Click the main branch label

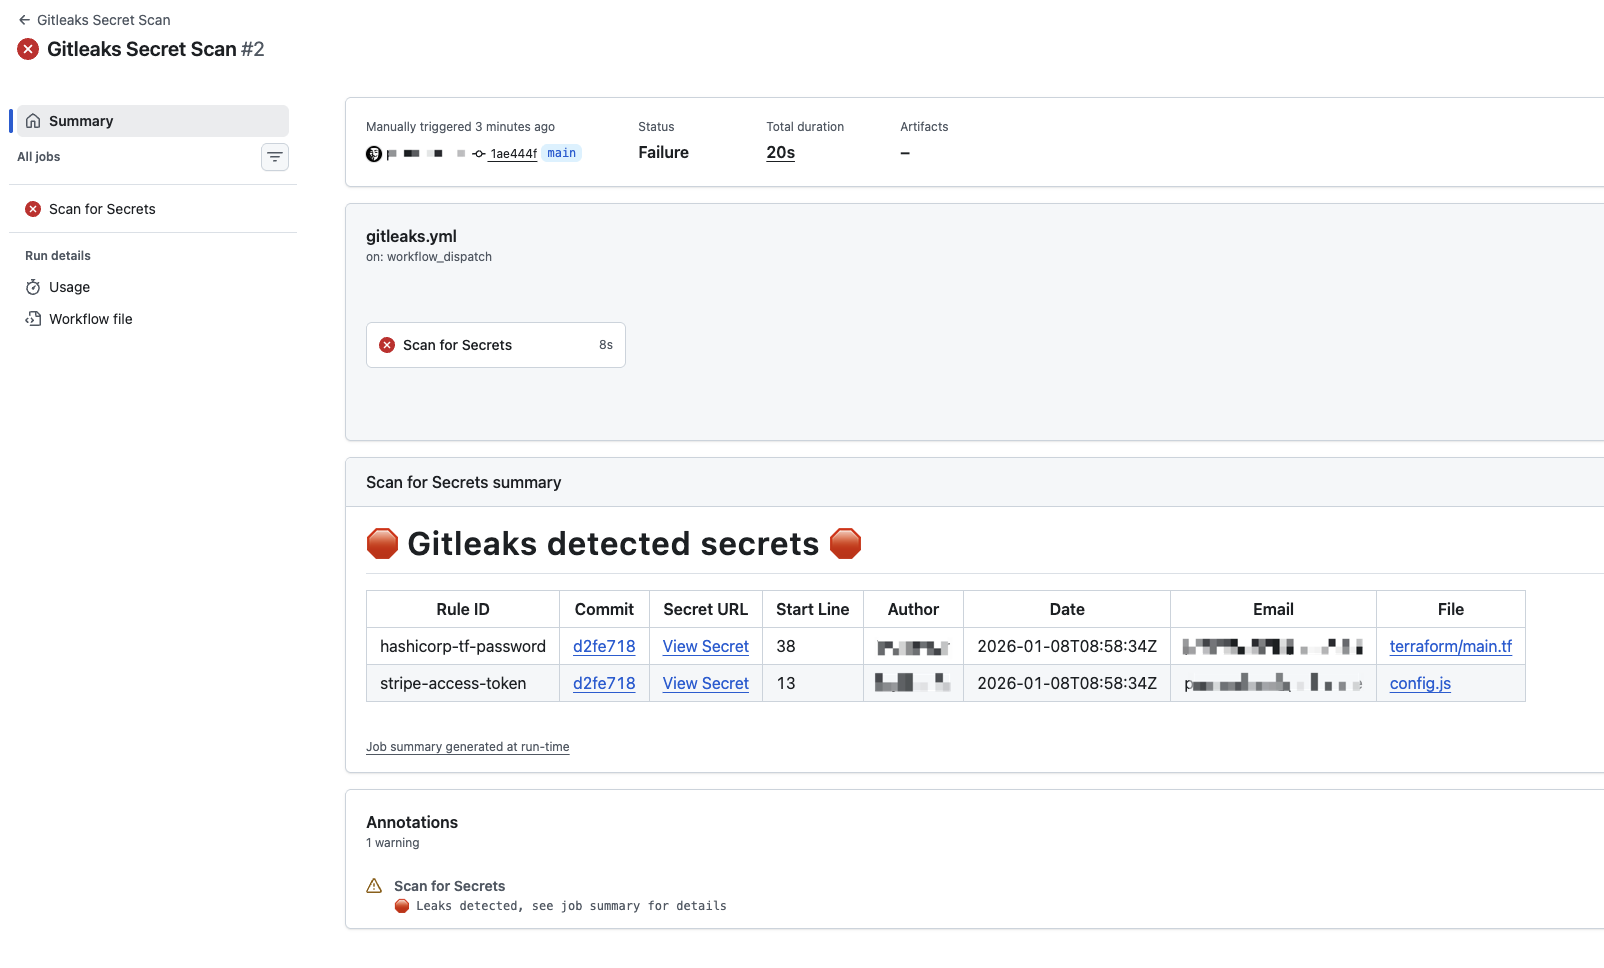coord(561,153)
